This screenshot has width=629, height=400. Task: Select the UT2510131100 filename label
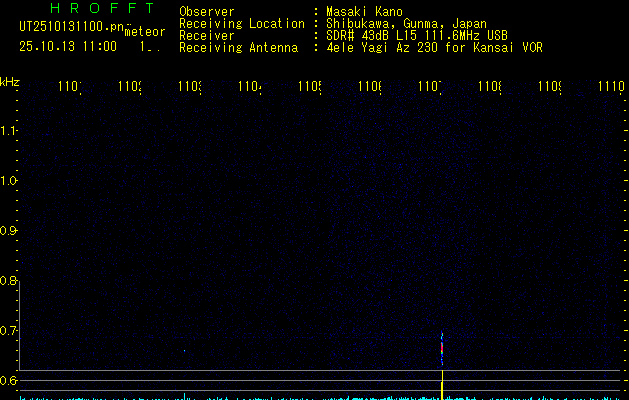pos(70,27)
